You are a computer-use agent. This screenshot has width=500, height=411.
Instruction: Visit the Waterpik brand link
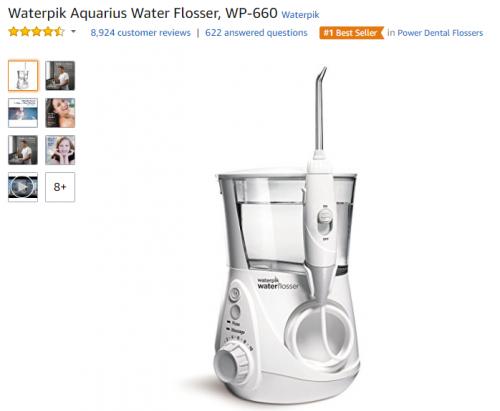[300, 15]
